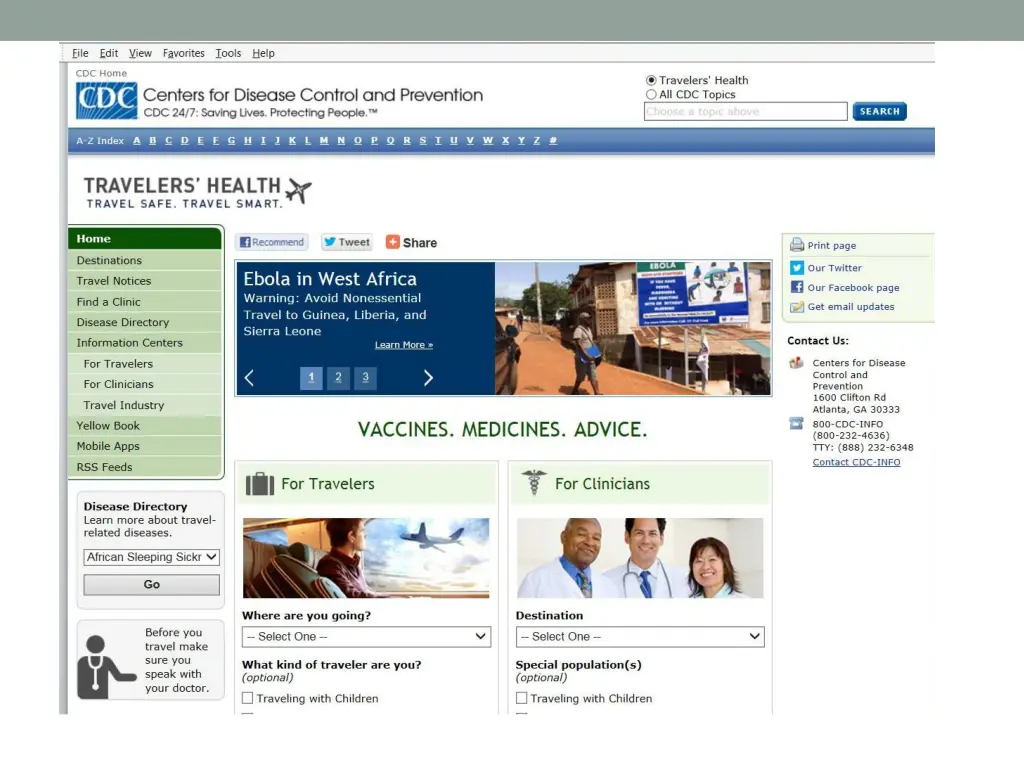Open the Disease Directory dropdown
This screenshot has height=768, width=1024.
pyautogui.click(x=152, y=557)
